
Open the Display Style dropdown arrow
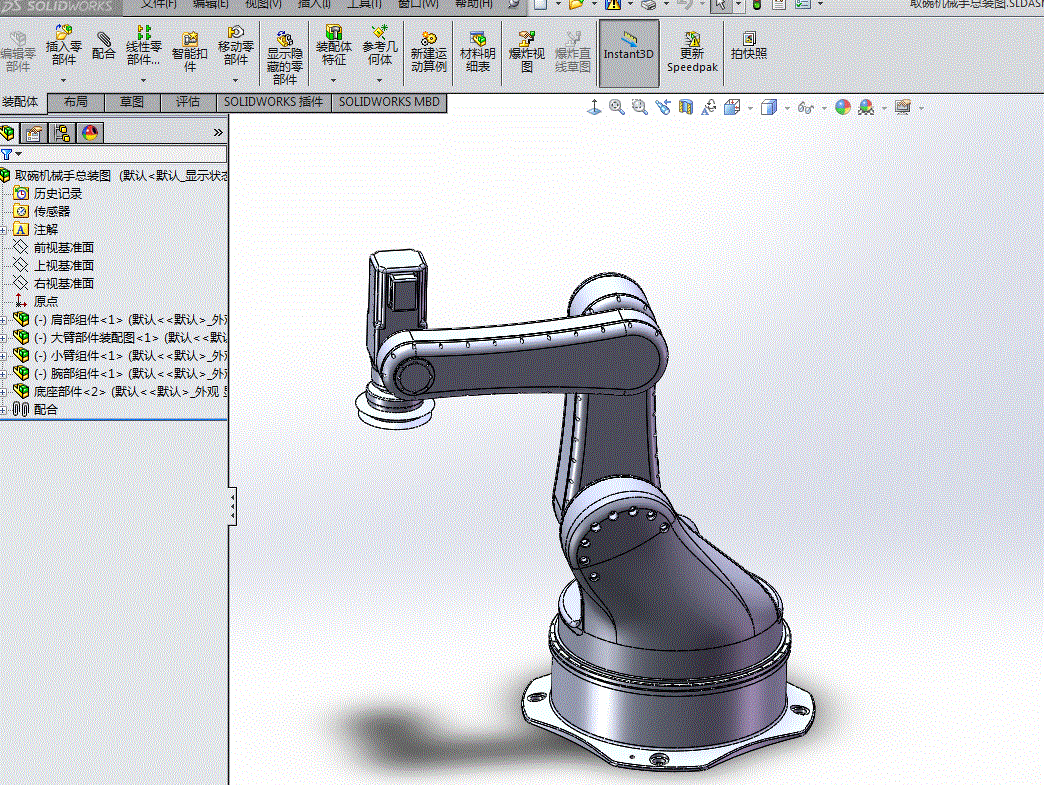788,108
